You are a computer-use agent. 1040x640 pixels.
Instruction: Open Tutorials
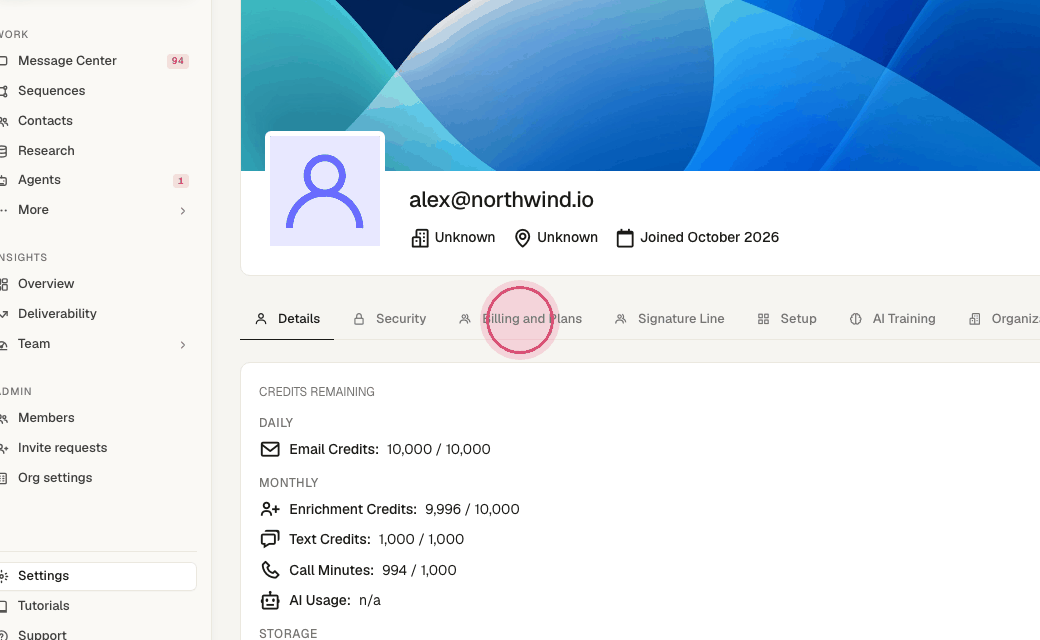(x=44, y=606)
